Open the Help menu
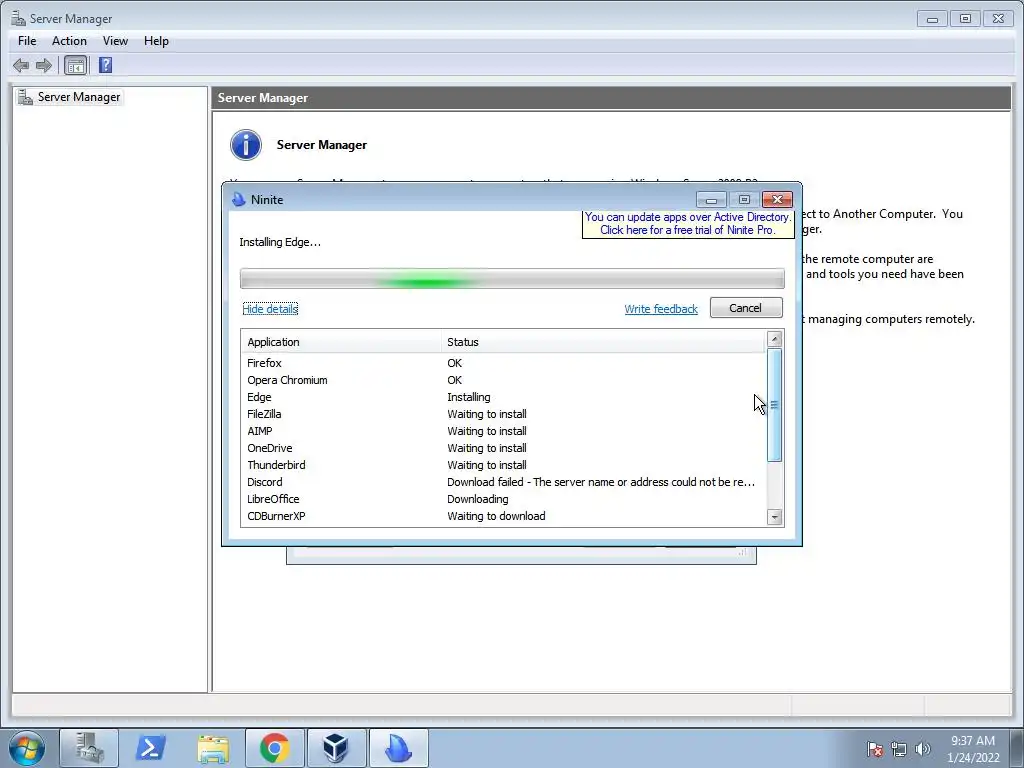This screenshot has width=1024, height=768. (156, 40)
